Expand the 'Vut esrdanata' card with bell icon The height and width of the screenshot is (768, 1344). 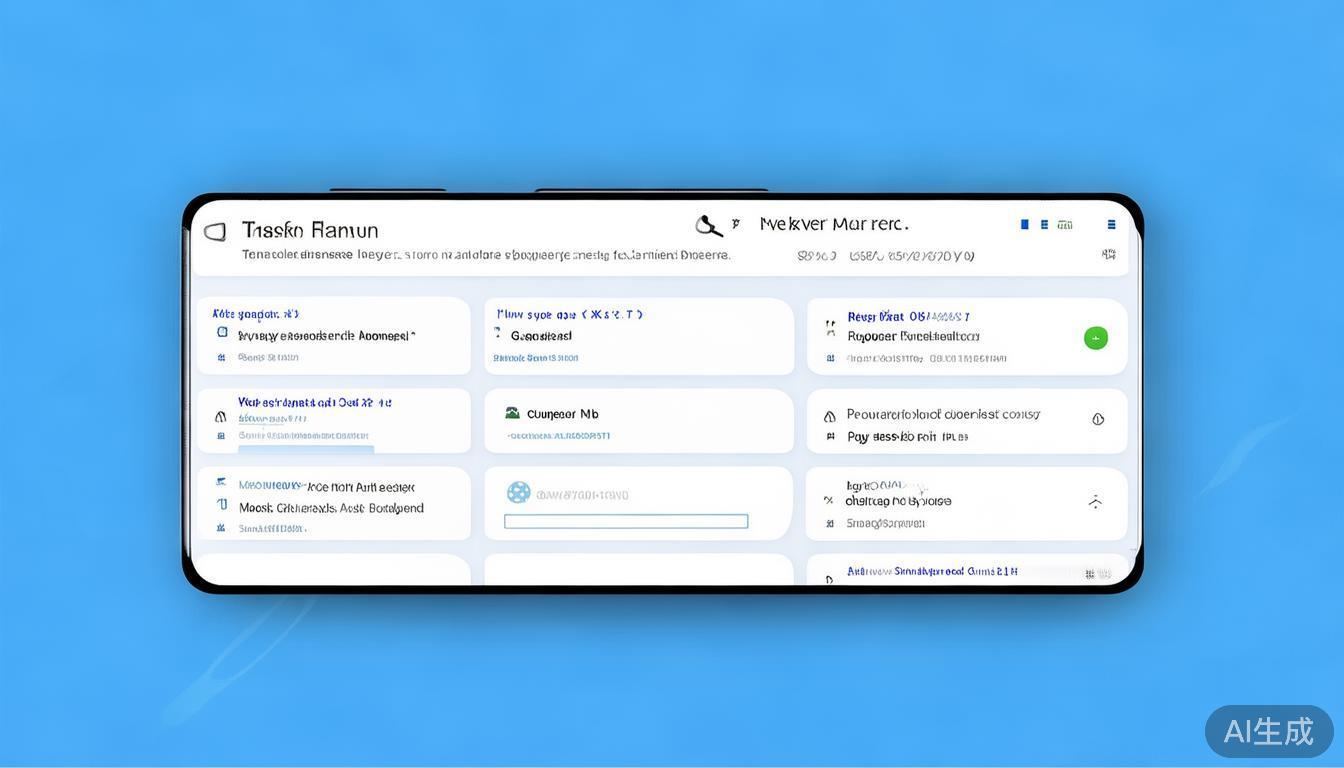point(221,416)
